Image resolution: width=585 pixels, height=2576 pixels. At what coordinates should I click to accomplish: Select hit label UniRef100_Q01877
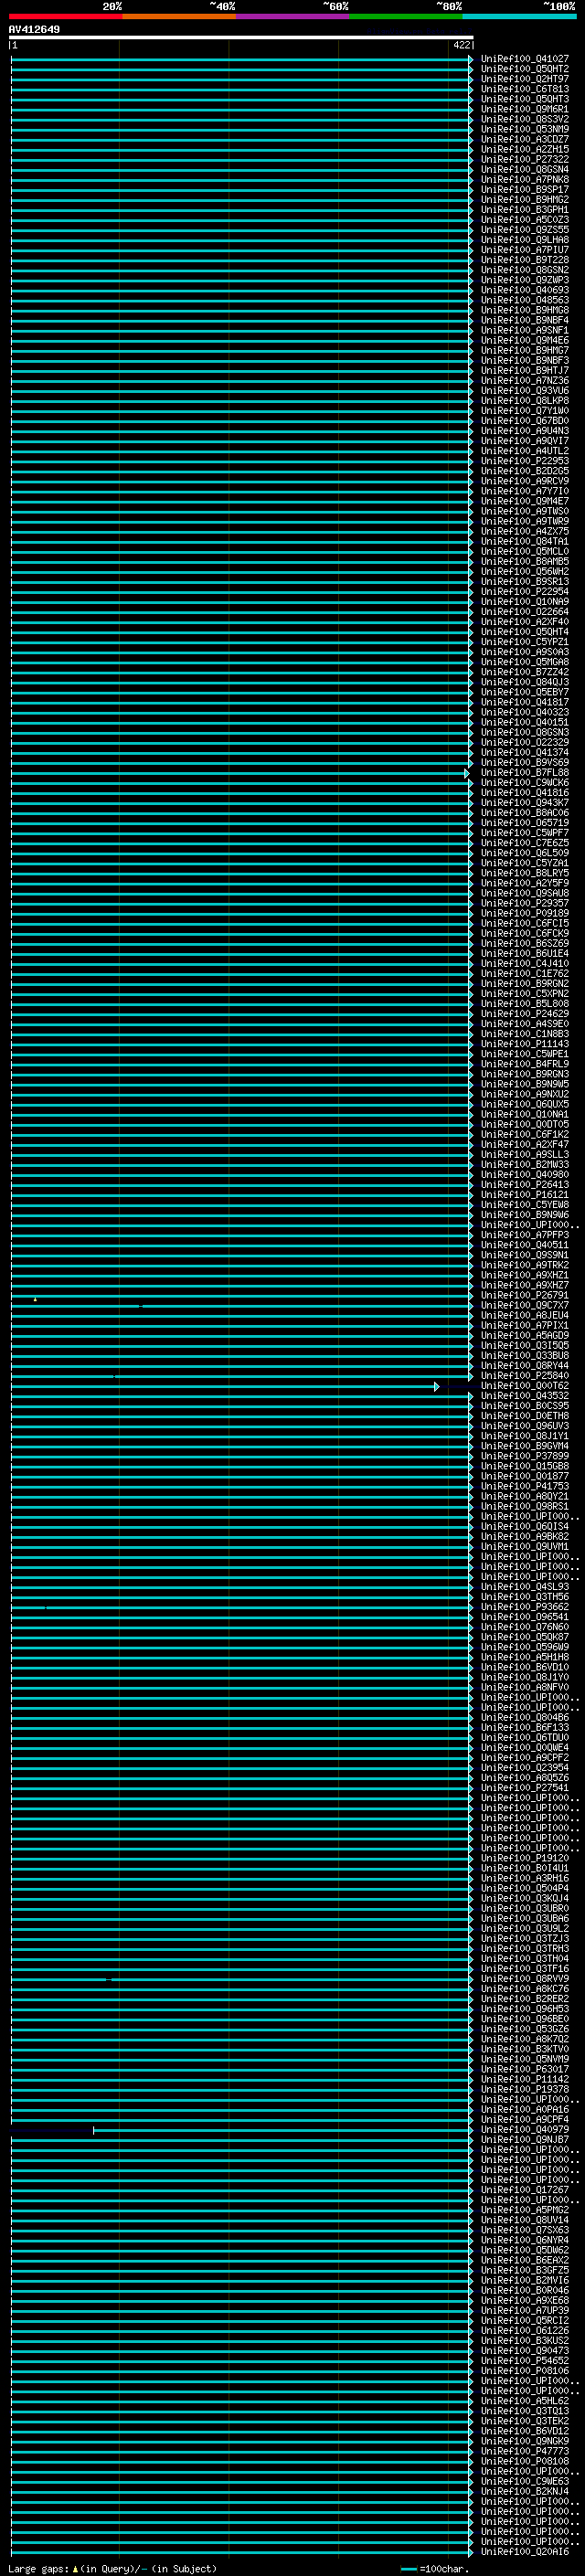tap(525, 1477)
